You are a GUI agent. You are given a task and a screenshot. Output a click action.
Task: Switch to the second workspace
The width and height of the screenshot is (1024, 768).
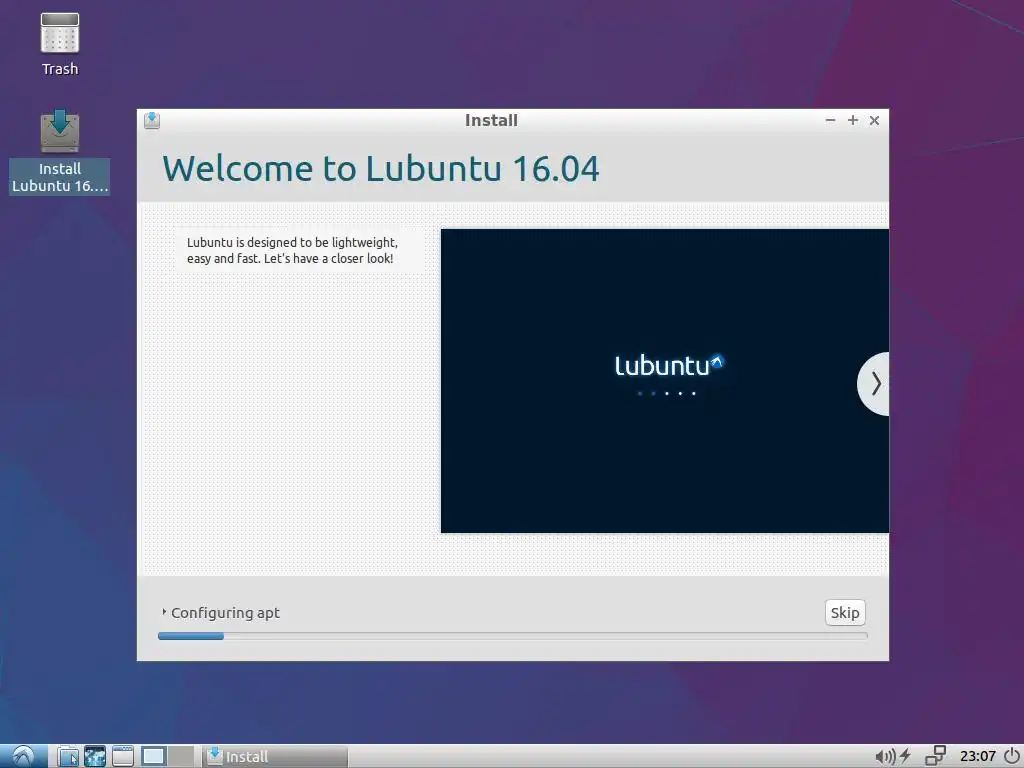tap(181, 756)
